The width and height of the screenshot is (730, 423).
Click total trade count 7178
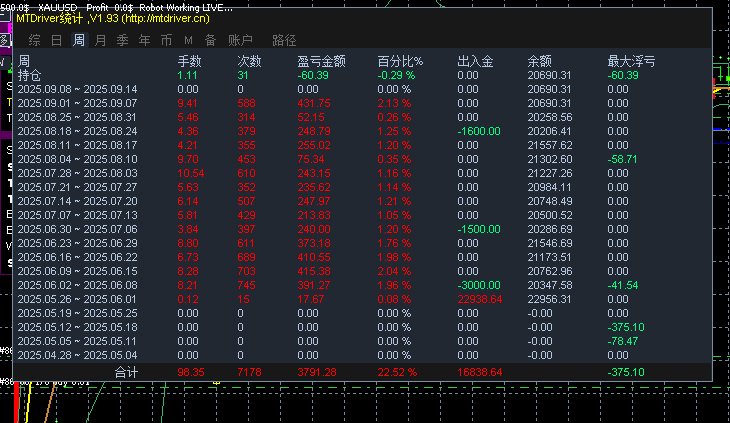click(x=249, y=372)
